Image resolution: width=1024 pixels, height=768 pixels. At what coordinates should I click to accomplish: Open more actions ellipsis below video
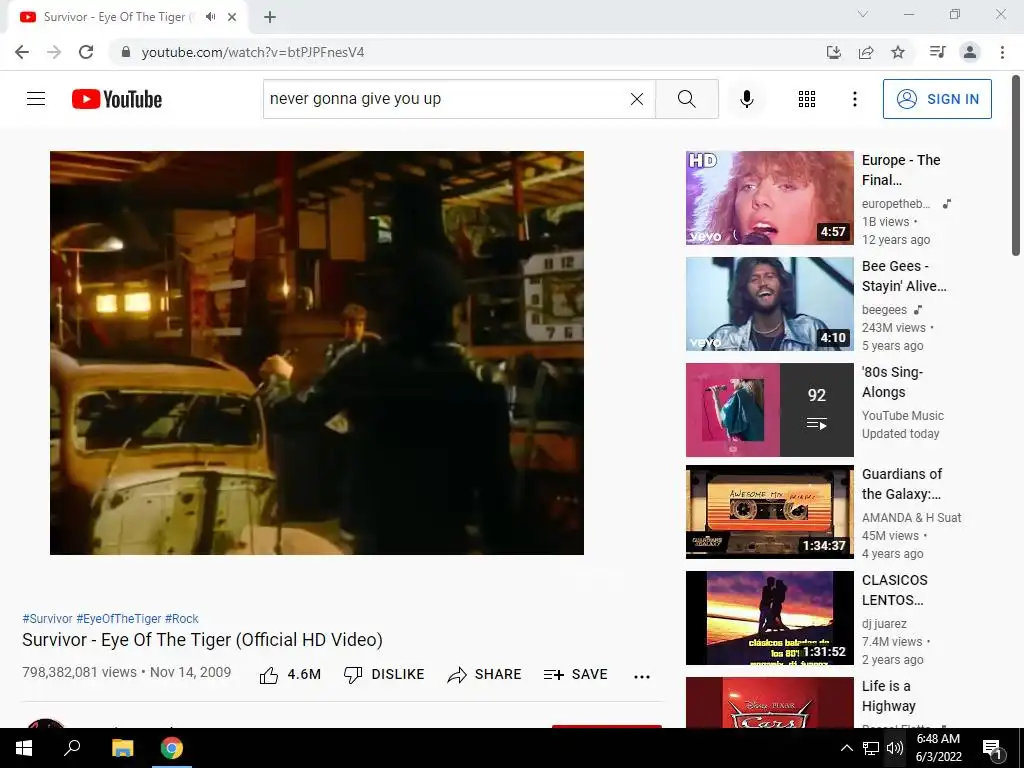pyautogui.click(x=642, y=677)
